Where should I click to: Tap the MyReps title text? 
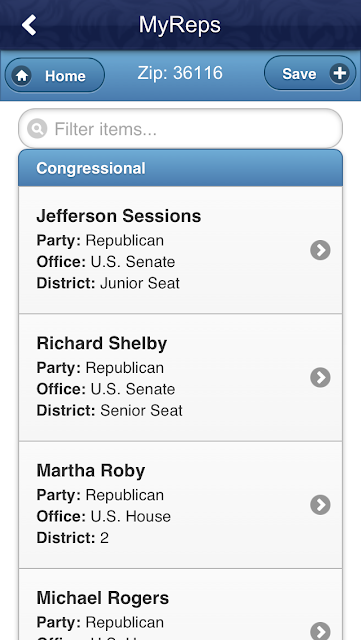[x=180, y=25]
